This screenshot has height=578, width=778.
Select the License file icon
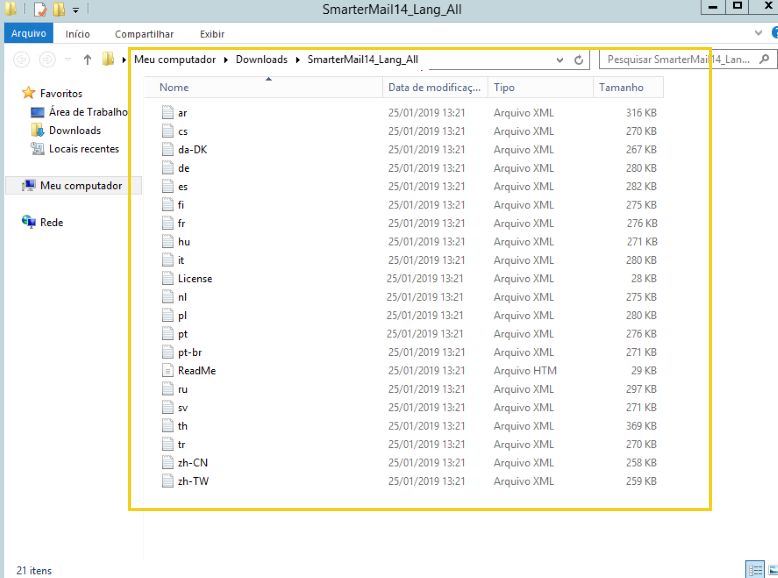click(x=168, y=278)
